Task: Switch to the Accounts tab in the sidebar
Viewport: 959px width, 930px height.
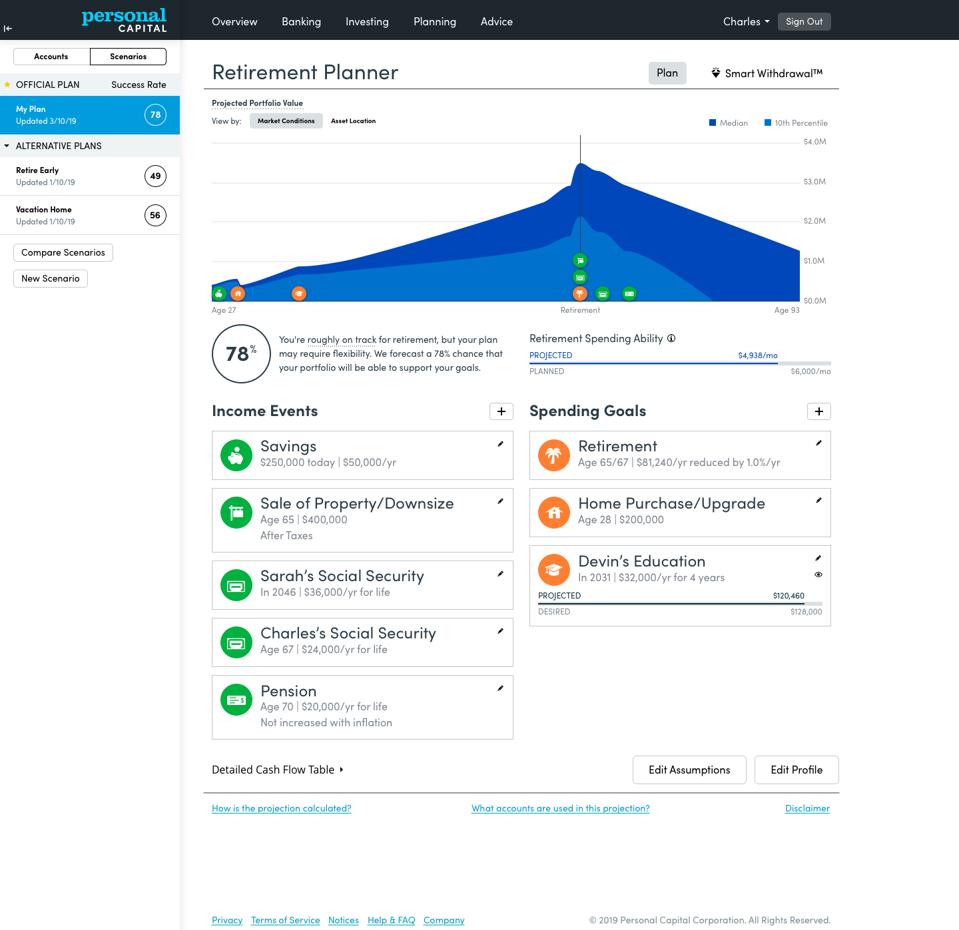Action: tap(51, 56)
